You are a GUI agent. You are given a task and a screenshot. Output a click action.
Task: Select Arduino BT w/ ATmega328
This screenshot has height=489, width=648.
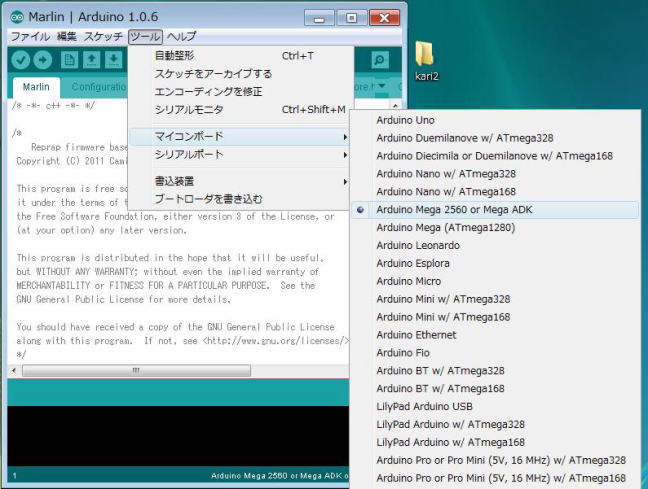tap(495, 371)
